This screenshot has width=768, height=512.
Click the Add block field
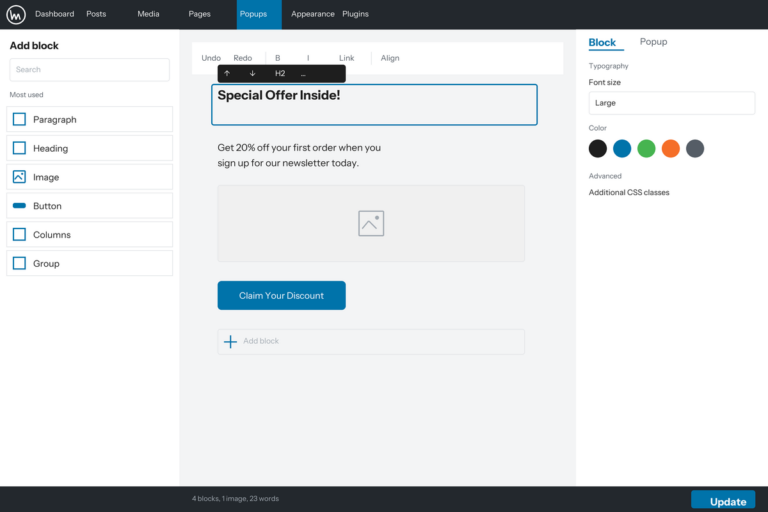coord(371,341)
